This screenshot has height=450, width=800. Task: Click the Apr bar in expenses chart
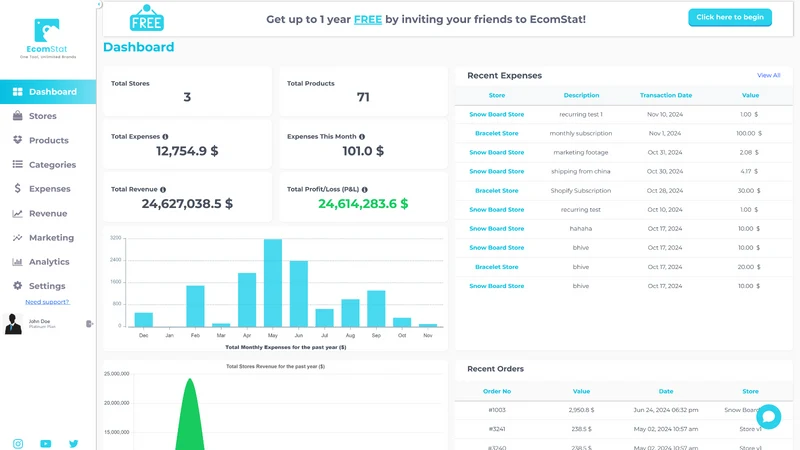[247, 300]
